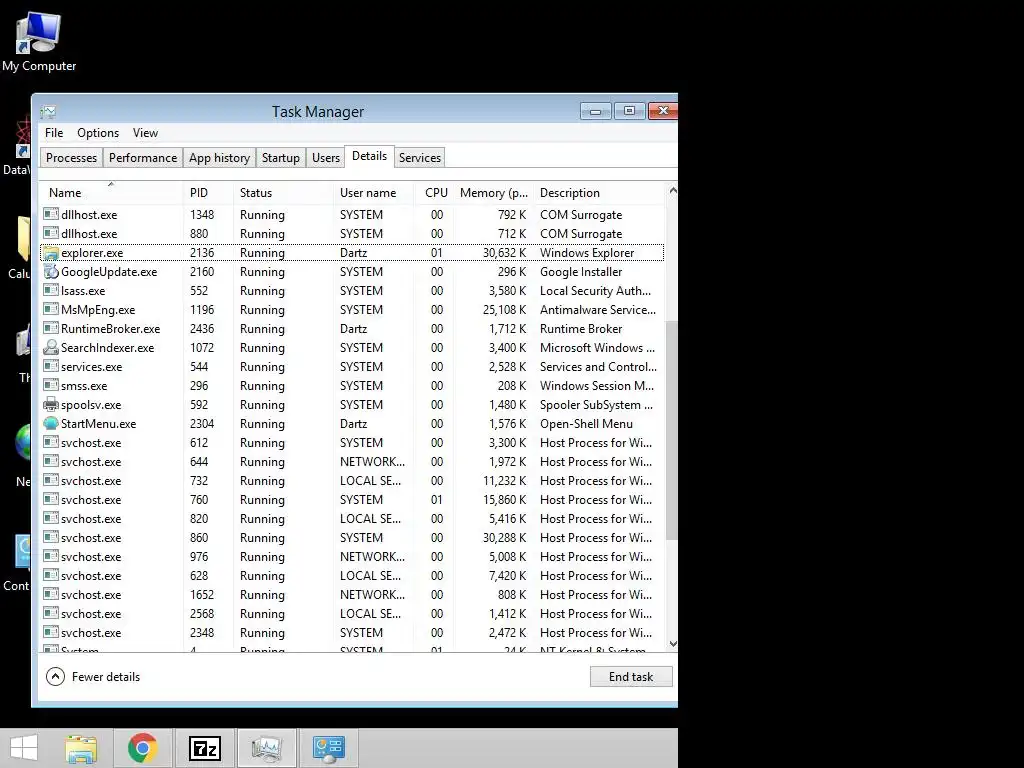Click the Spooler SubSystem description
The image size is (1024, 768).
point(596,404)
